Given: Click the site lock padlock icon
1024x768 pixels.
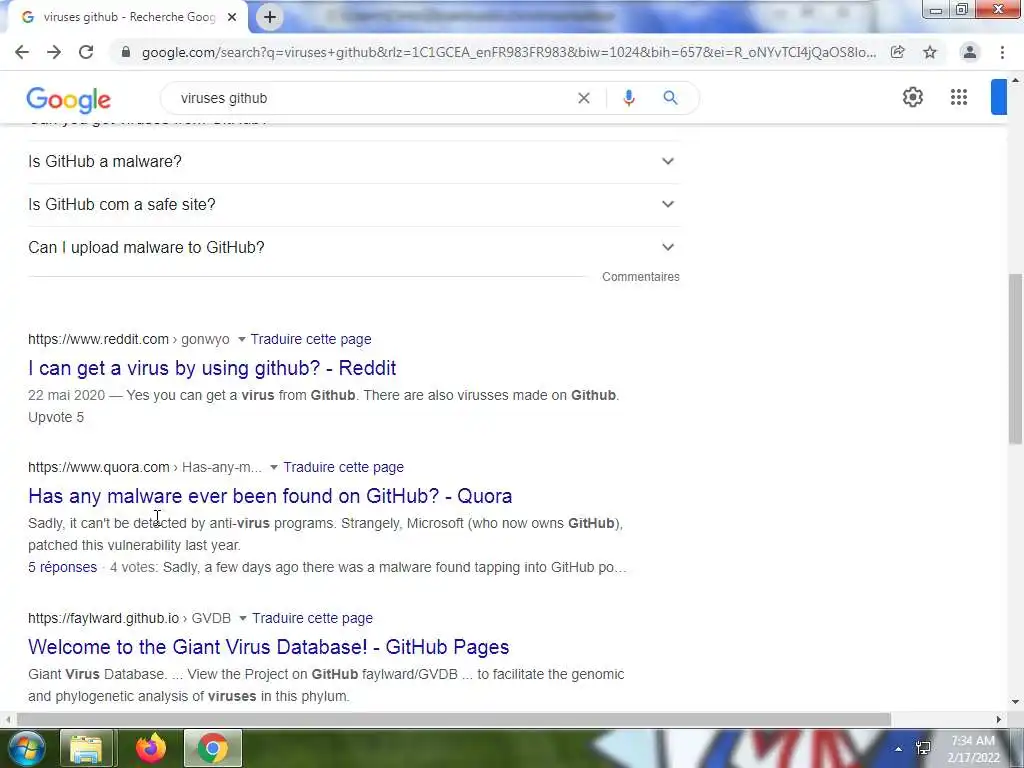Looking at the screenshot, I should pyautogui.click(x=126, y=52).
